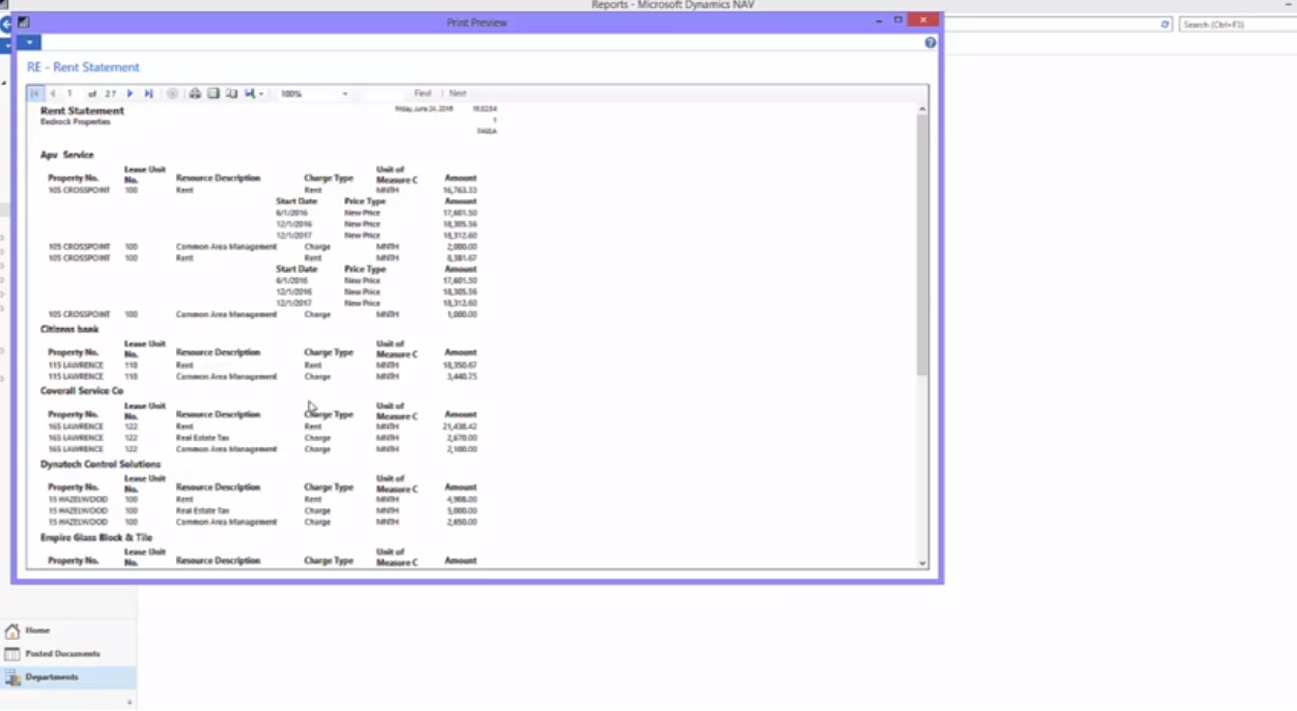The height and width of the screenshot is (711, 1297).
Task: Open help icon in Print Preview
Action: pos(930,43)
